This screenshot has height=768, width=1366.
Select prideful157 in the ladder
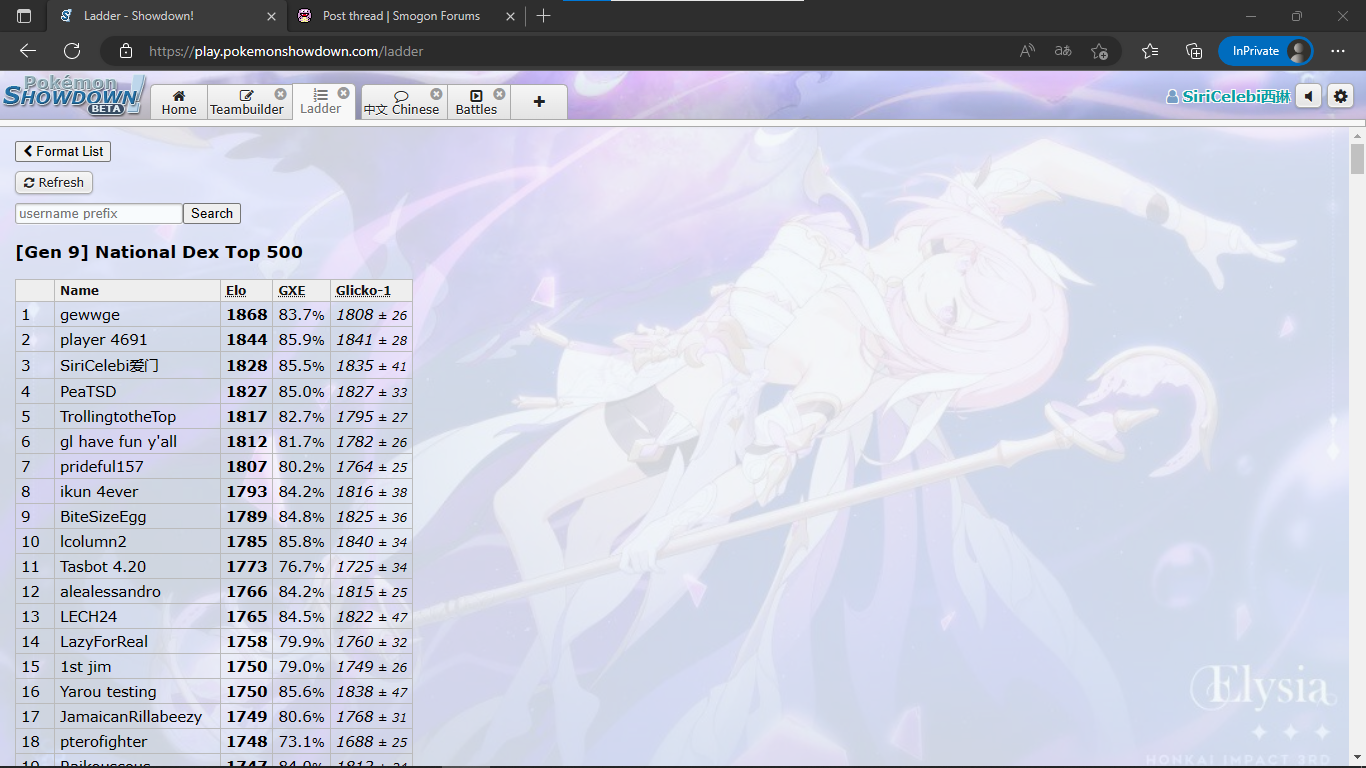tap(102, 466)
